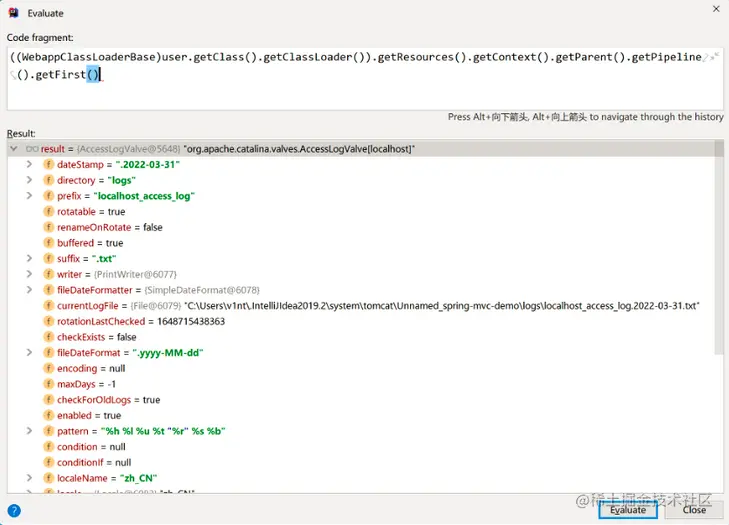
Task: Collapse the result root node
Action: click(14, 149)
